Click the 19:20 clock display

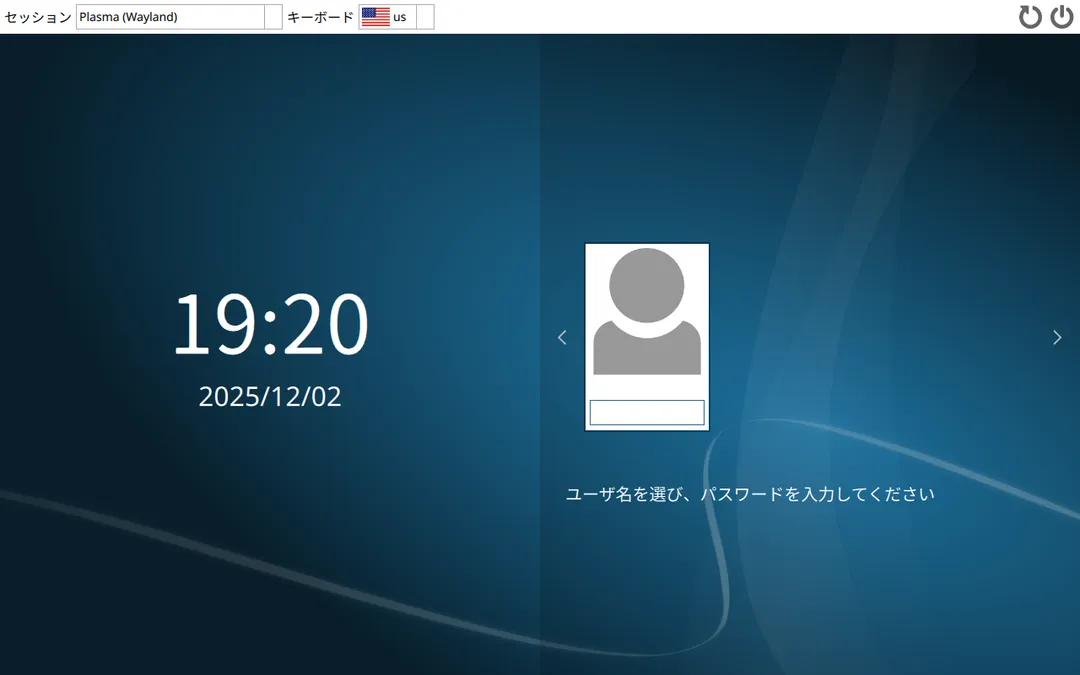270,325
